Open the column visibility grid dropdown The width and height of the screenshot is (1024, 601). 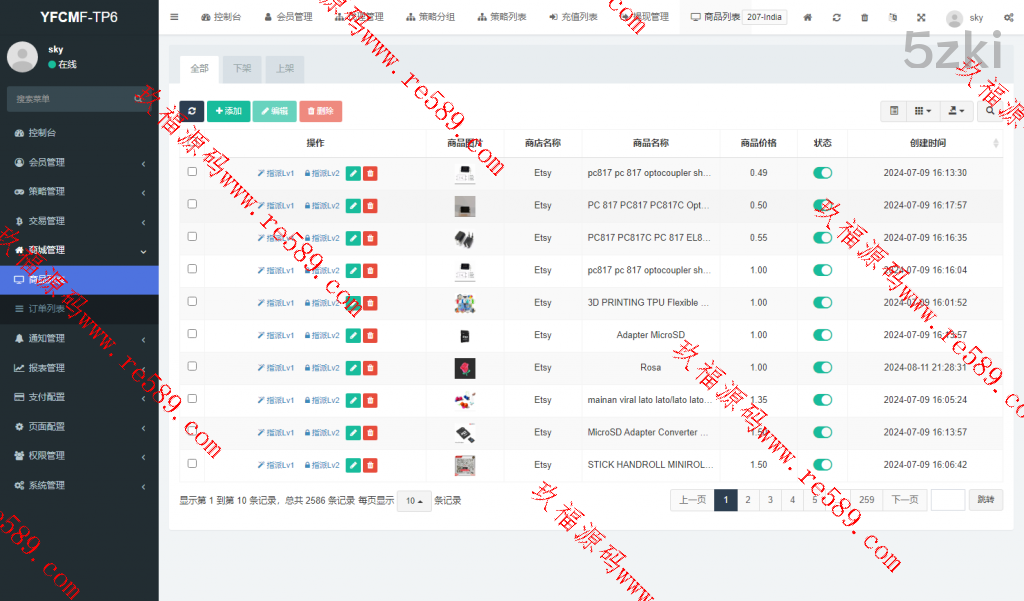924,111
